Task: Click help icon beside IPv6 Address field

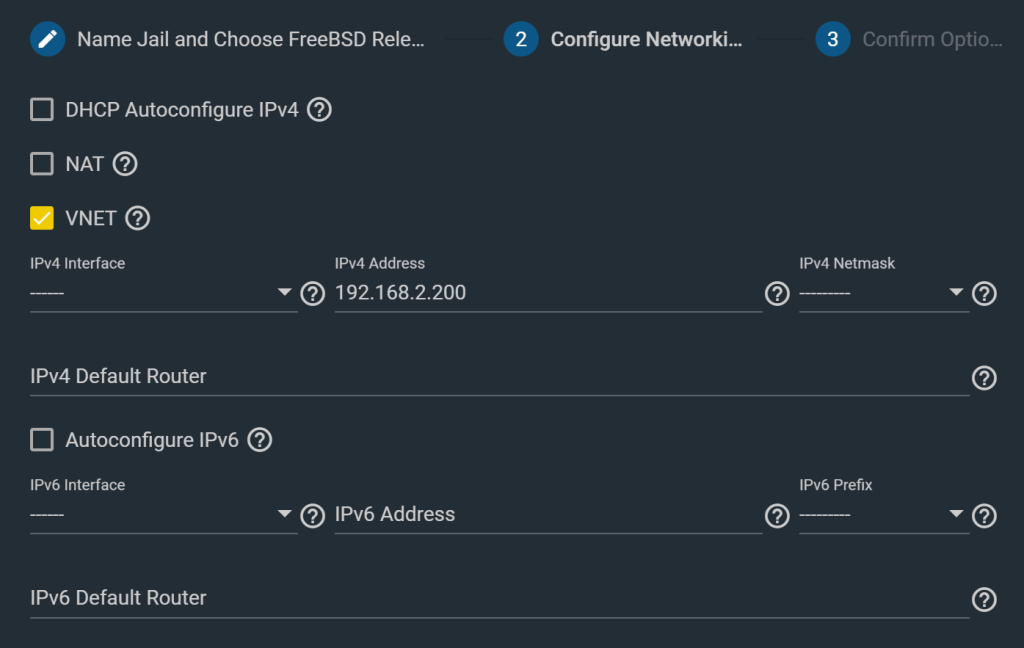Action: click(x=777, y=515)
